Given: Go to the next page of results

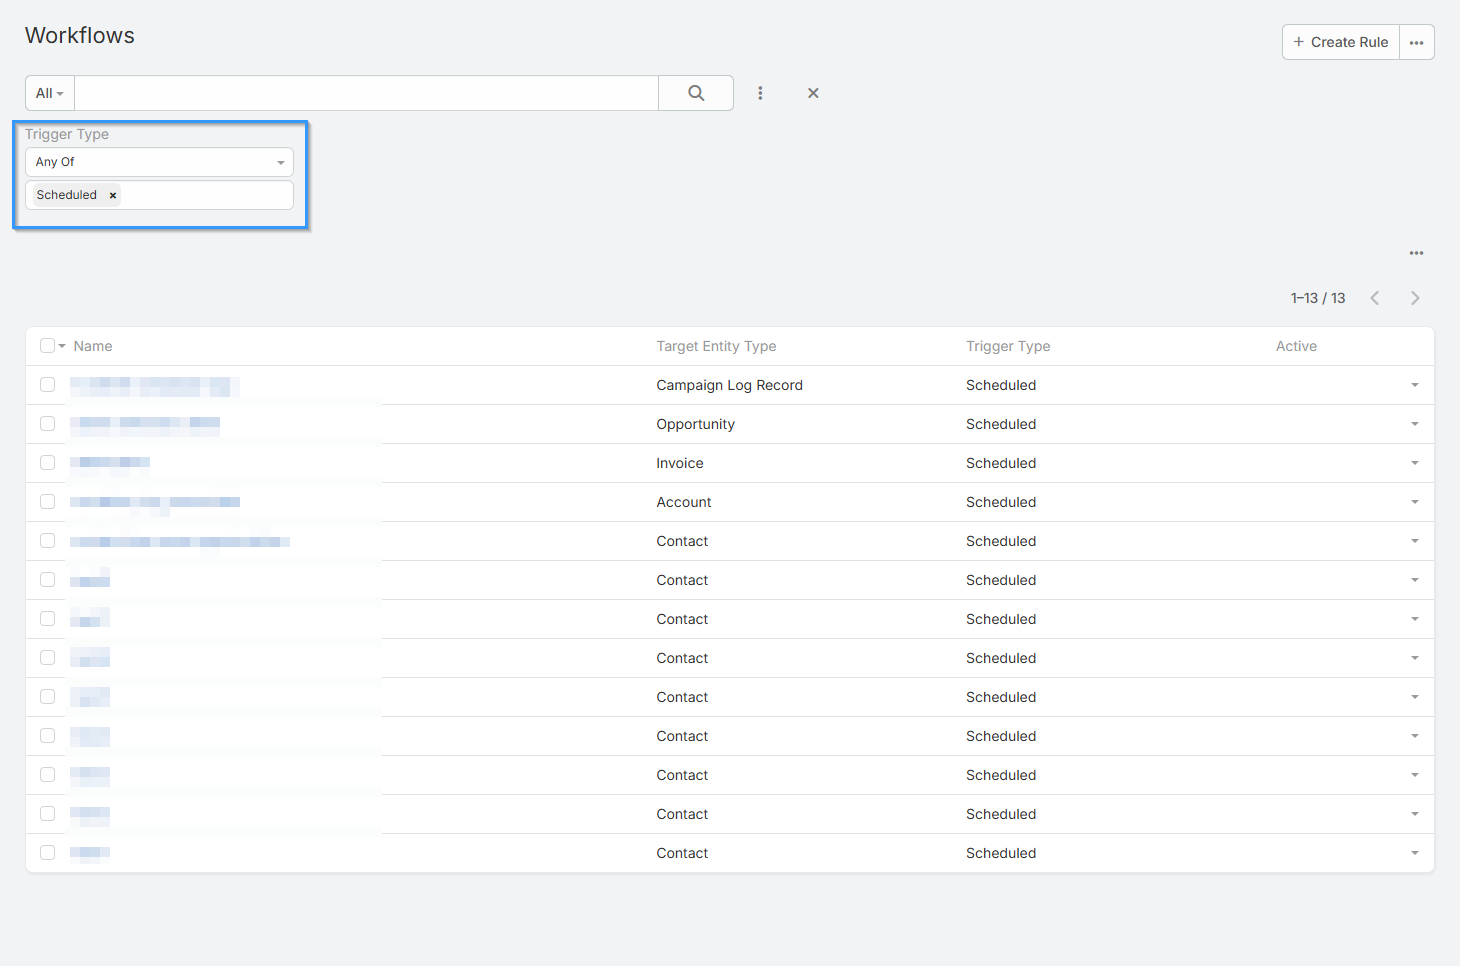Looking at the screenshot, I should coord(1415,298).
